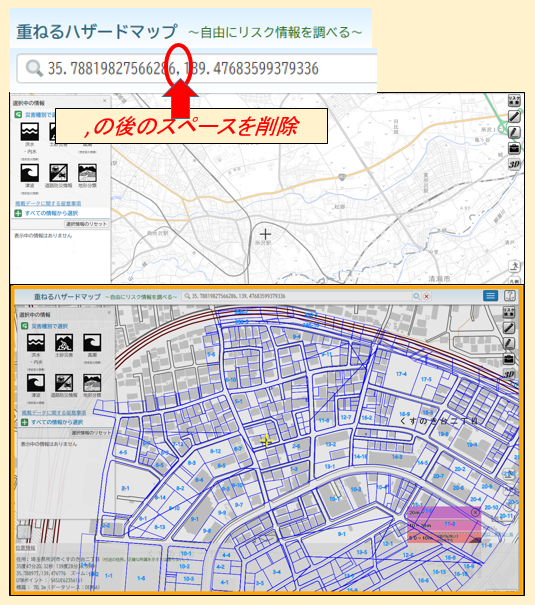Viewport: 535px width, 605px height.
Task: Open the risk search tool in parcel map
Action: click(509, 312)
